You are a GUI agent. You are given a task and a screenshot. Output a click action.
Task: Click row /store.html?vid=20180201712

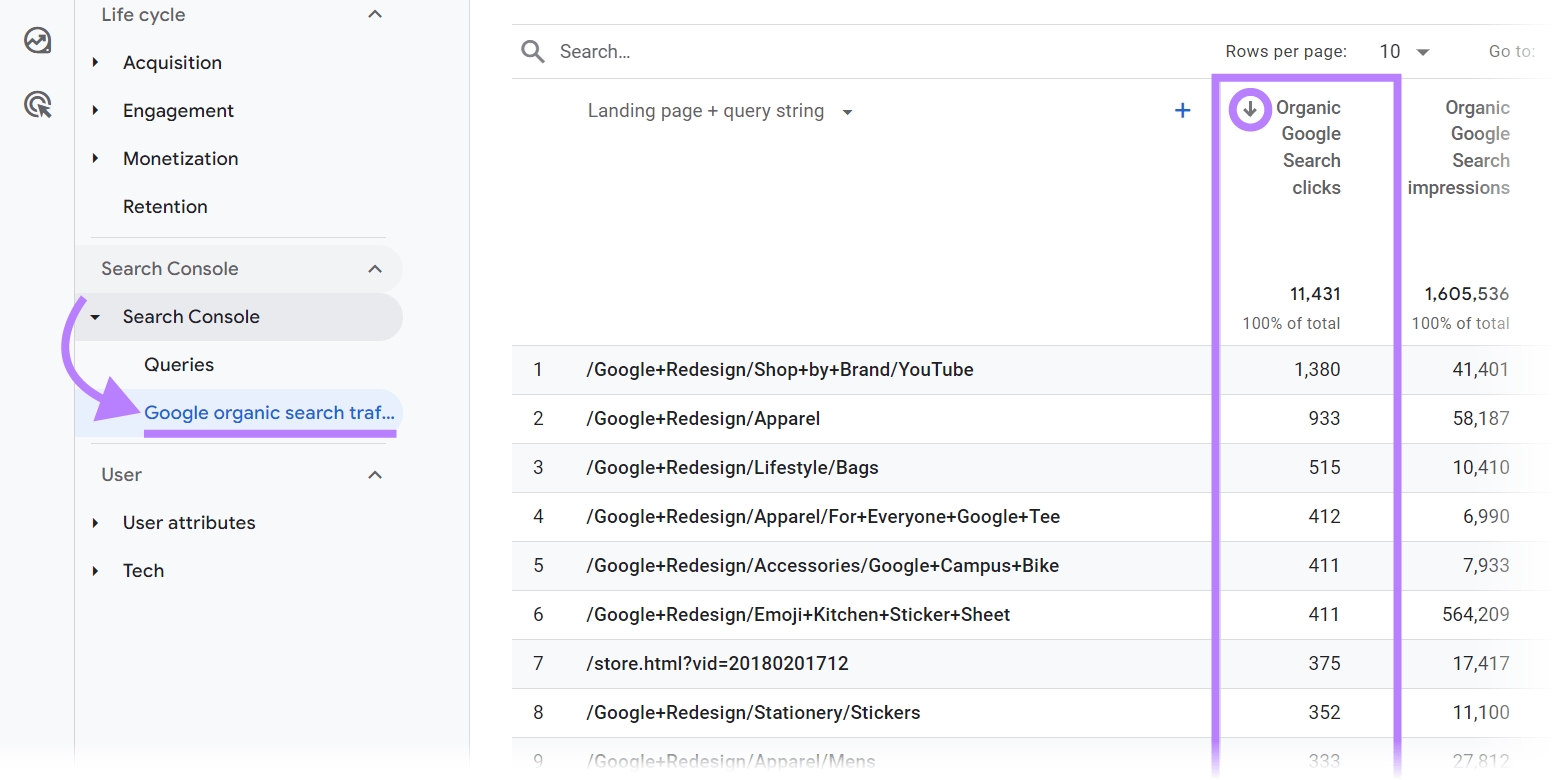pyautogui.click(x=717, y=664)
